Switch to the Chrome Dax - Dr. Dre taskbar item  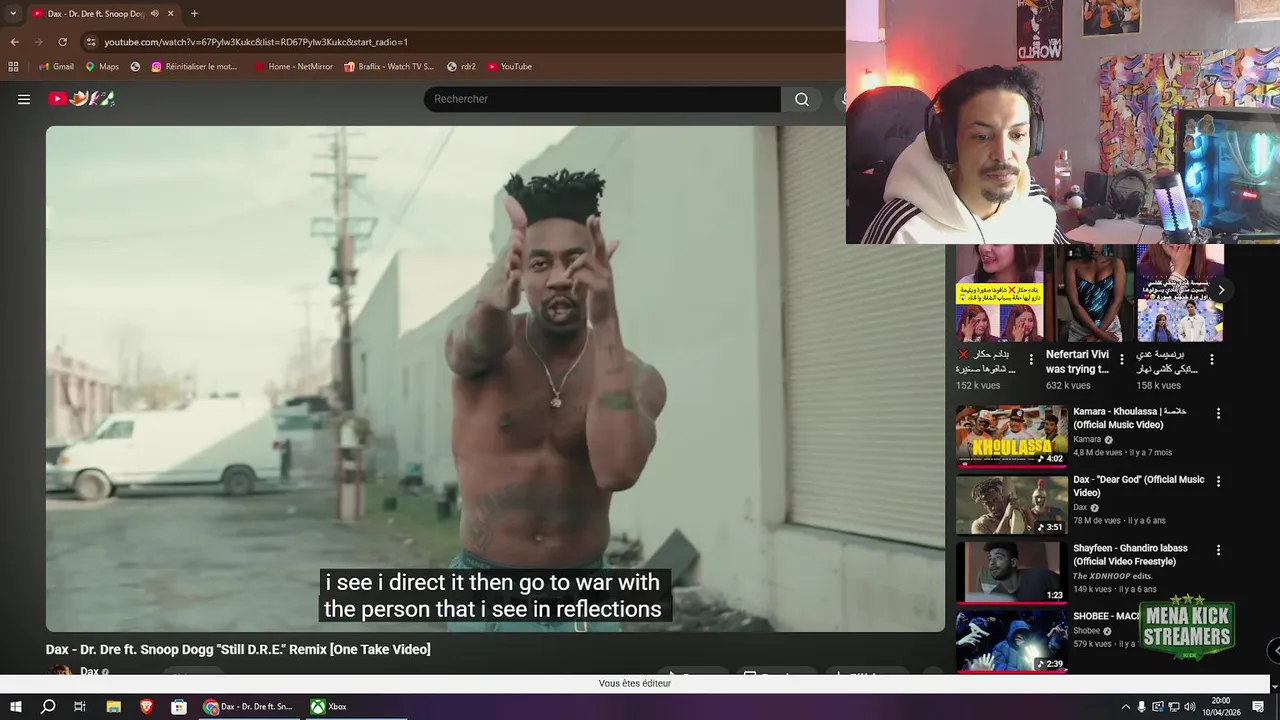coord(249,707)
